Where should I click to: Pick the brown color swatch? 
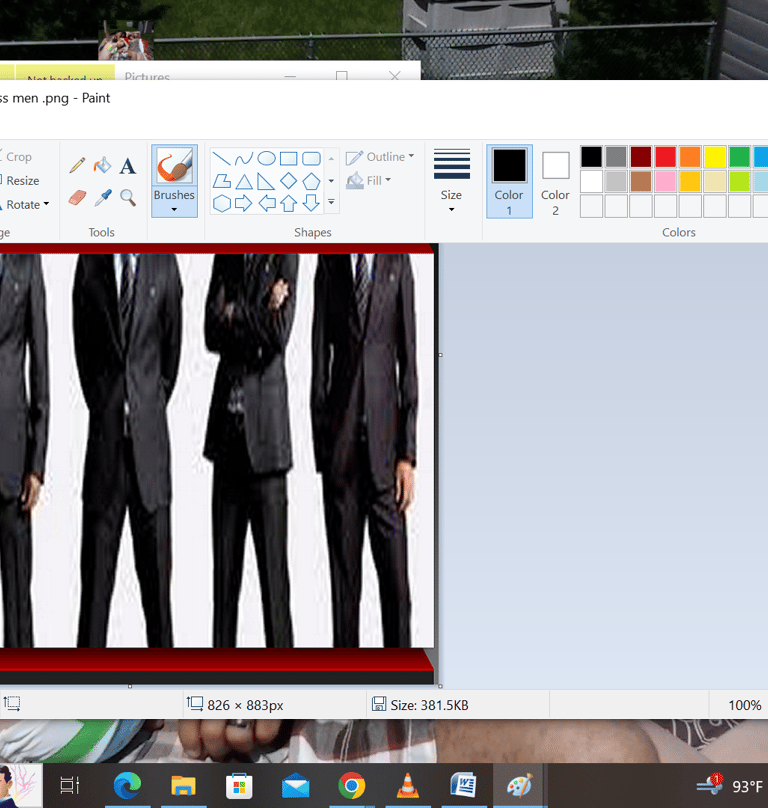pos(641,181)
